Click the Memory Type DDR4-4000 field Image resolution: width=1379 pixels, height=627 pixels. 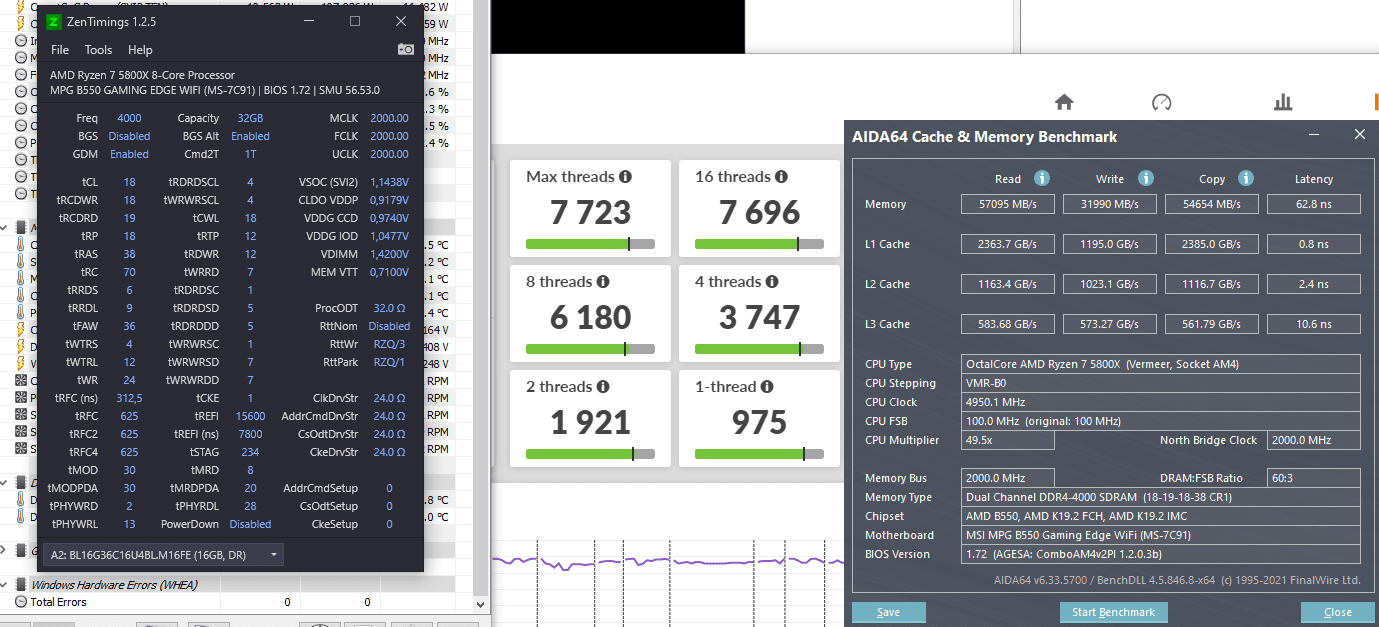(x=1161, y=497)
